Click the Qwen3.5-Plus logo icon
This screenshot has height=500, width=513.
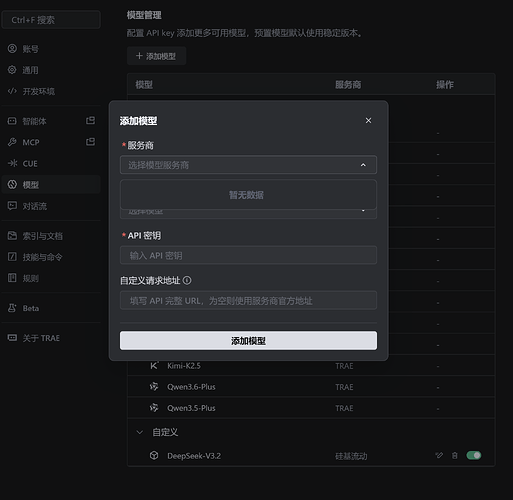point(154,408)
